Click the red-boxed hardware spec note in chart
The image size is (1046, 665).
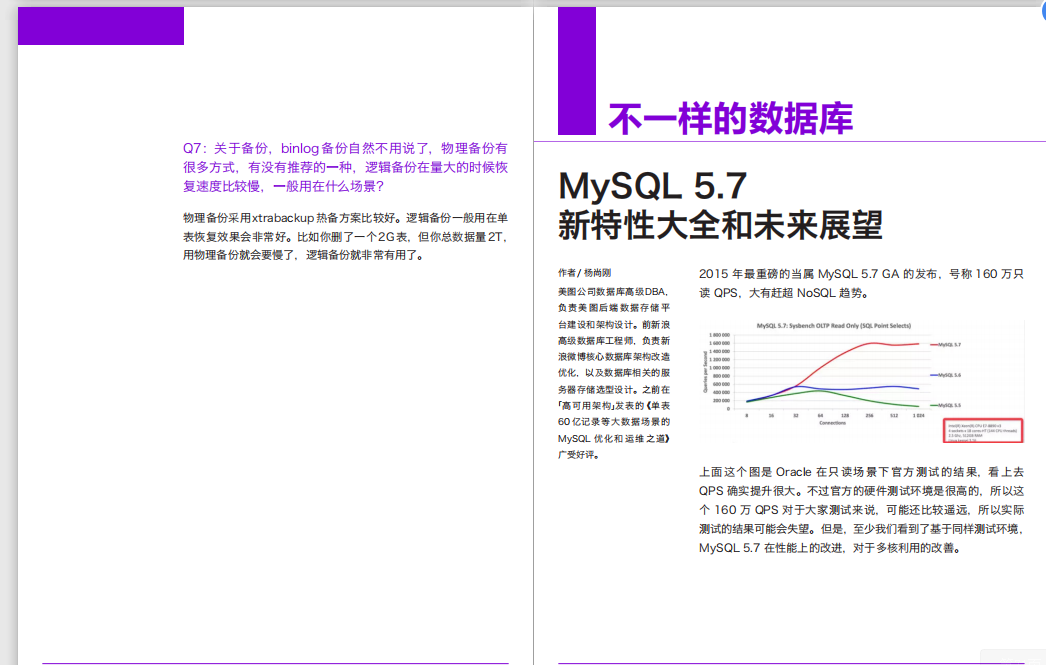click(983, 431)
